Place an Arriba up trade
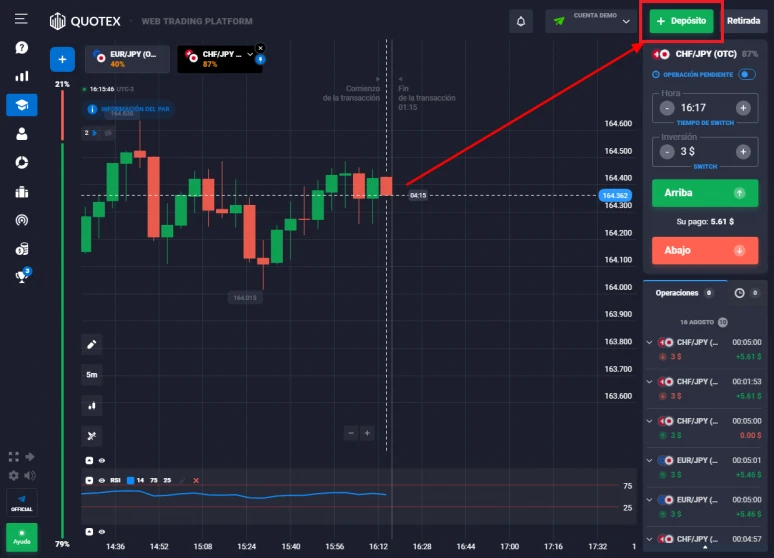Screen dimensions: 774x558 (x=705, y=193)
